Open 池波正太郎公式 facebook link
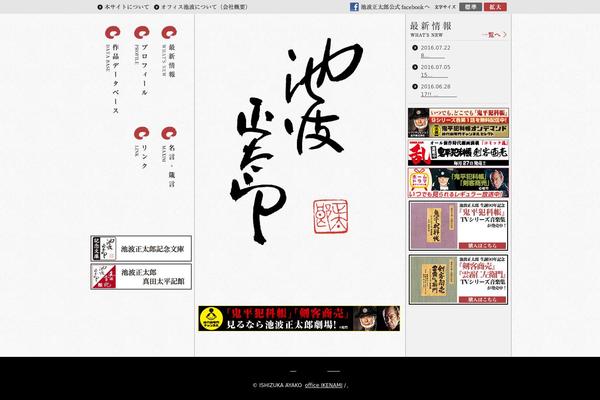Image resolution: width=600 pixels, height=400 pixels. pyautogui.click(x=395, y=7)
